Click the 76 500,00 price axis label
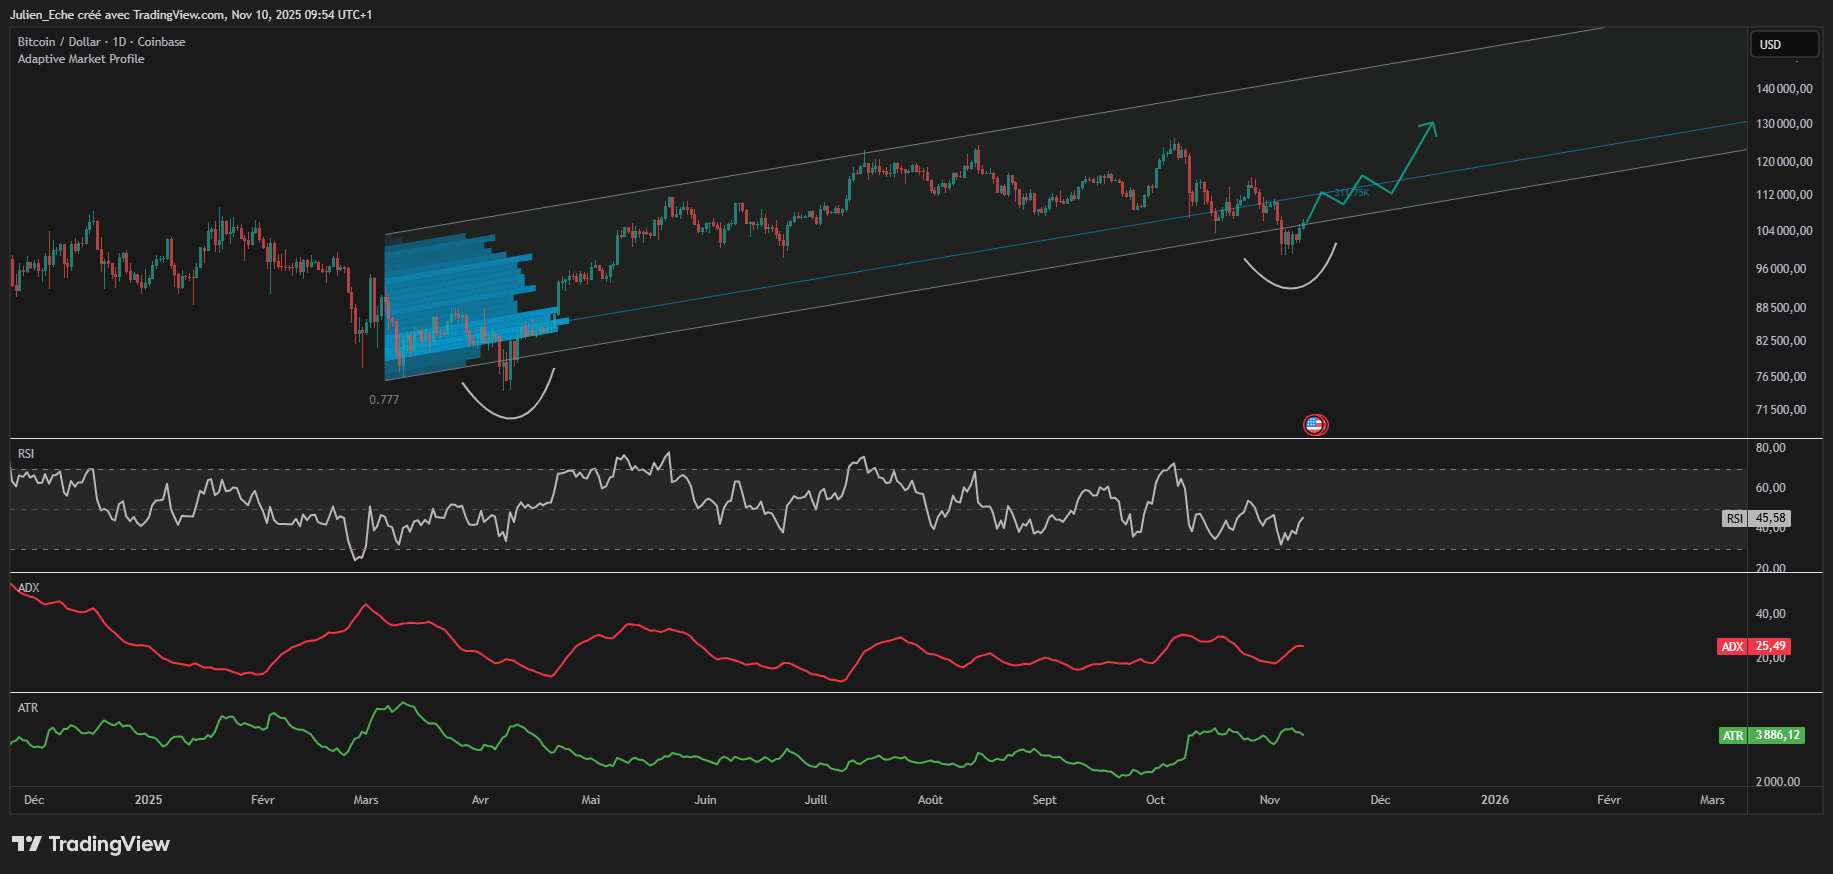1833x874 pixels. point(1781,377)
